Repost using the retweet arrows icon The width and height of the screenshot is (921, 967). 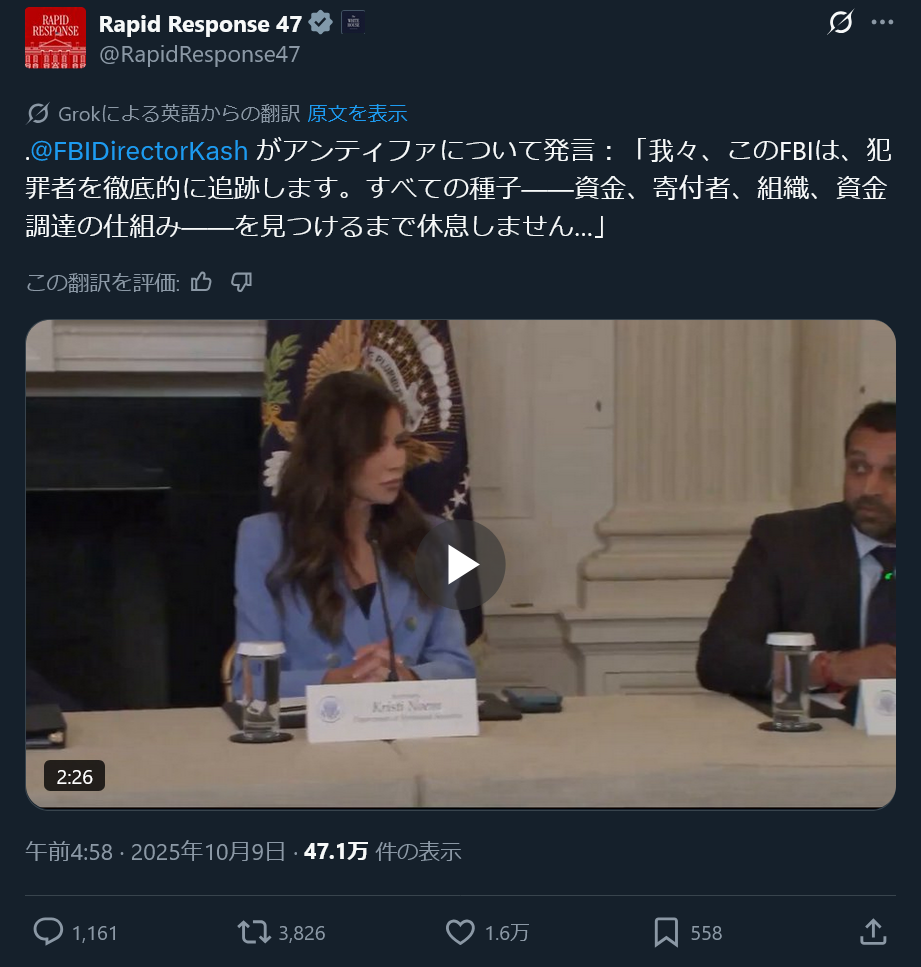254,932
